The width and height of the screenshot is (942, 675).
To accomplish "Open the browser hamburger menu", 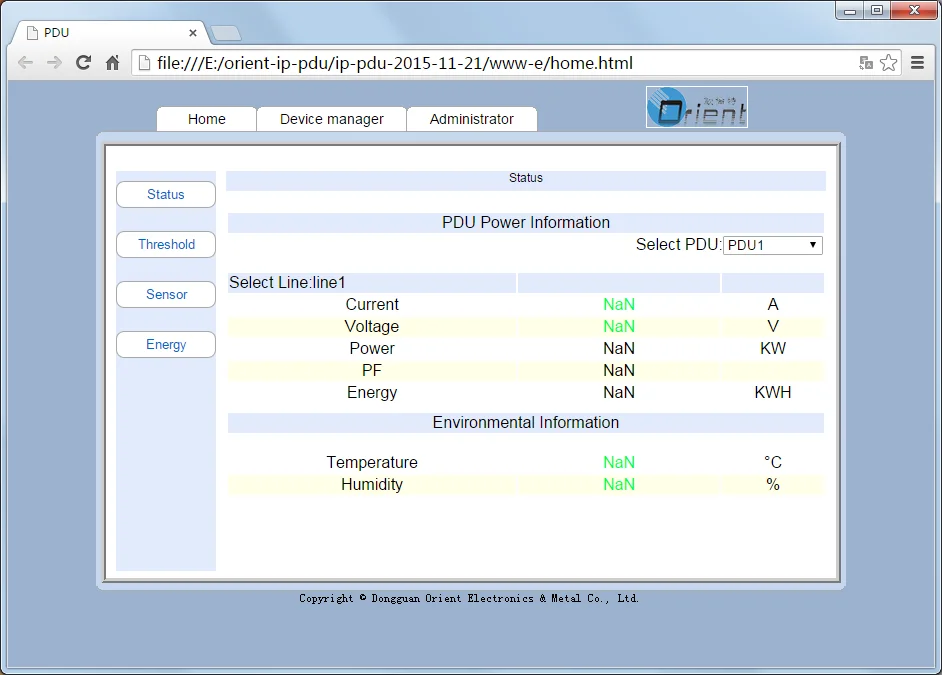I will [917, 62].
